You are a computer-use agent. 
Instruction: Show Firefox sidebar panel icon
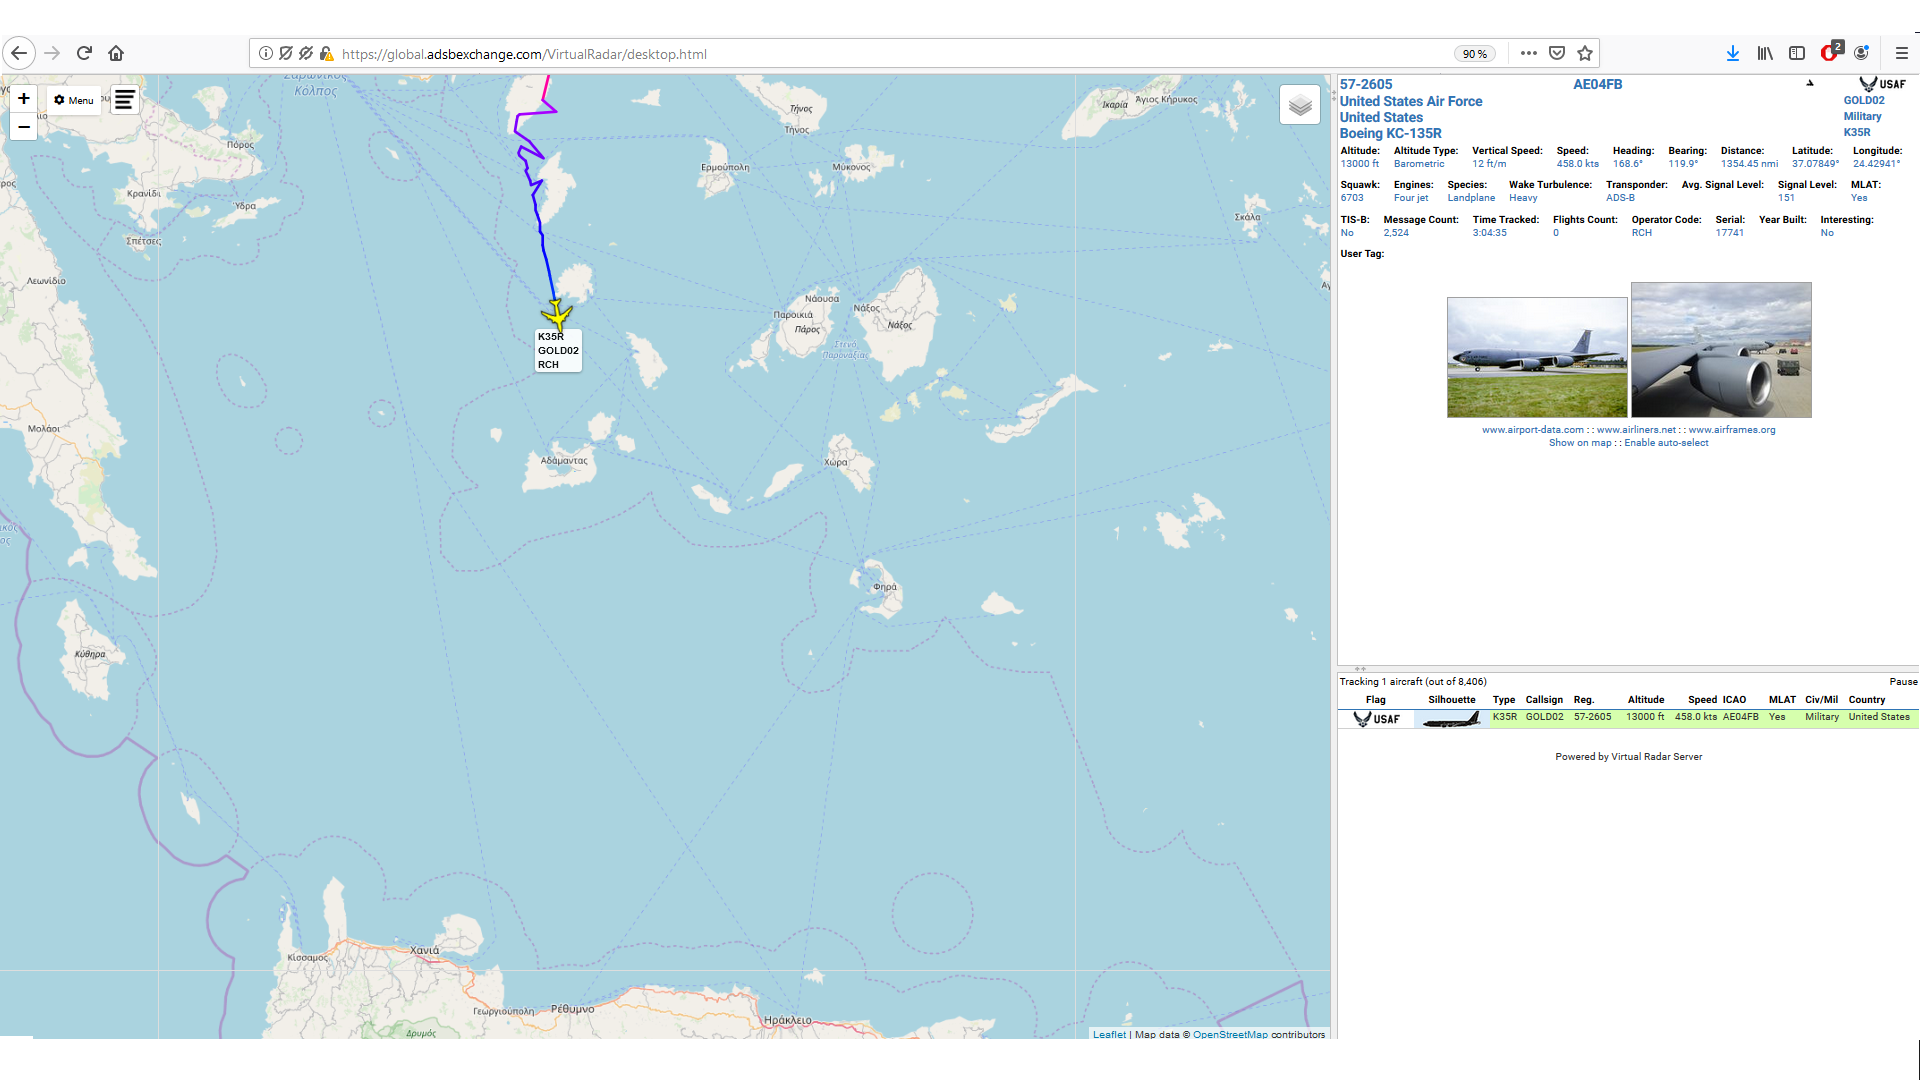[x=1797, y=54]
